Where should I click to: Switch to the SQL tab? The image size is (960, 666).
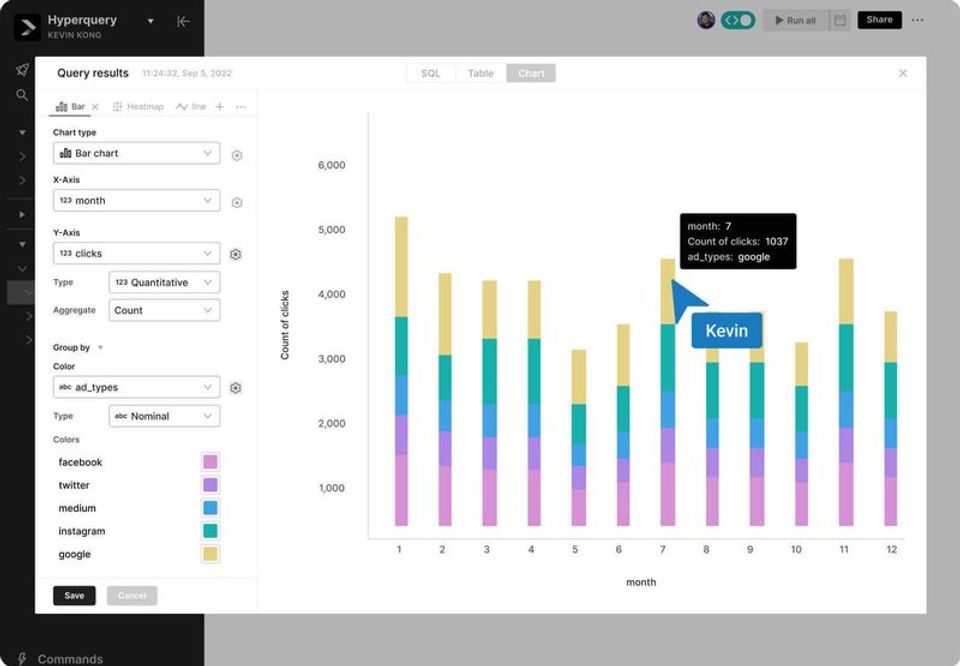430,73
